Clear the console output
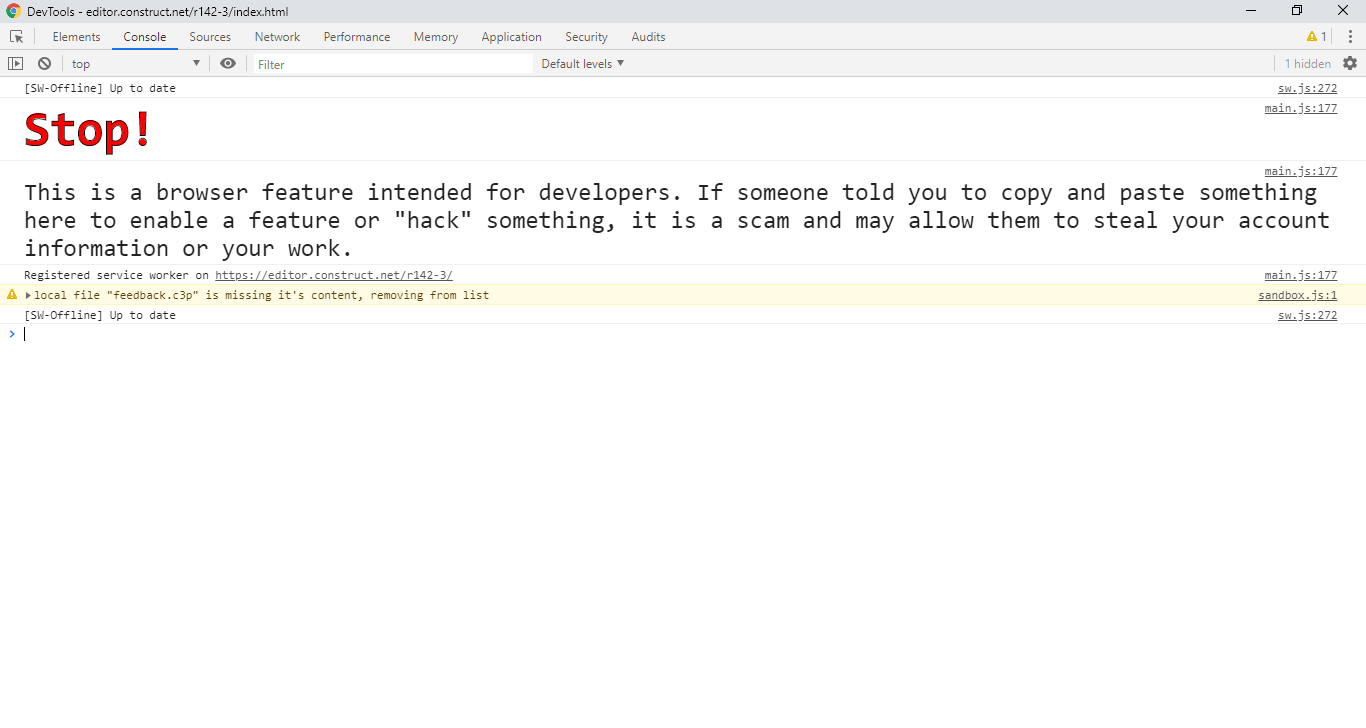 pos(44,62)
